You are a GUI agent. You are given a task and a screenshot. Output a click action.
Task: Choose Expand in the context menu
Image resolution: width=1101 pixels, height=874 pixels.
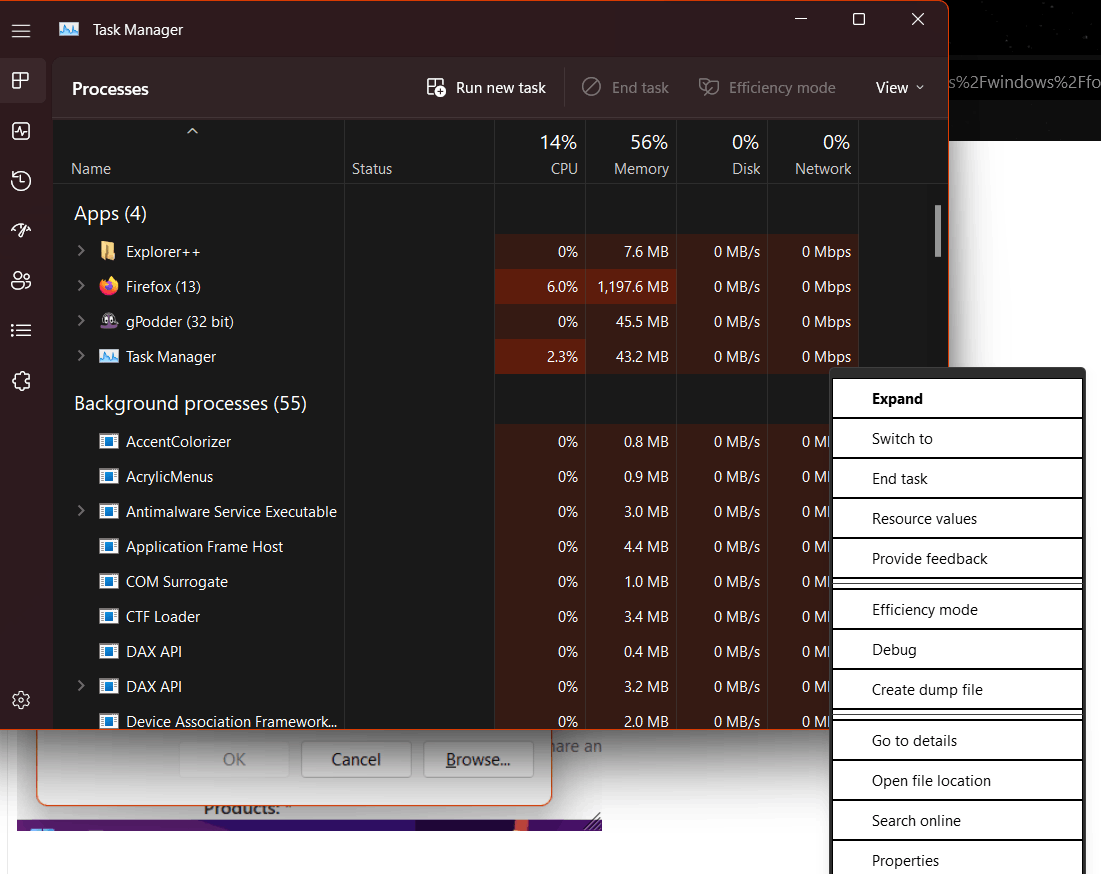957,399
